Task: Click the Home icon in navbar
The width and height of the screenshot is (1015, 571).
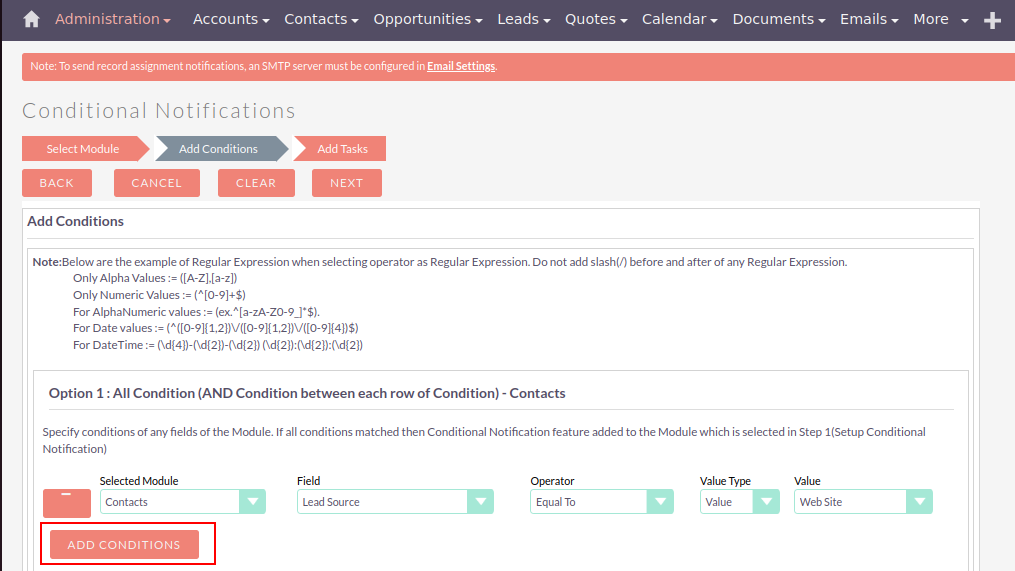Action: pos(32,20)
